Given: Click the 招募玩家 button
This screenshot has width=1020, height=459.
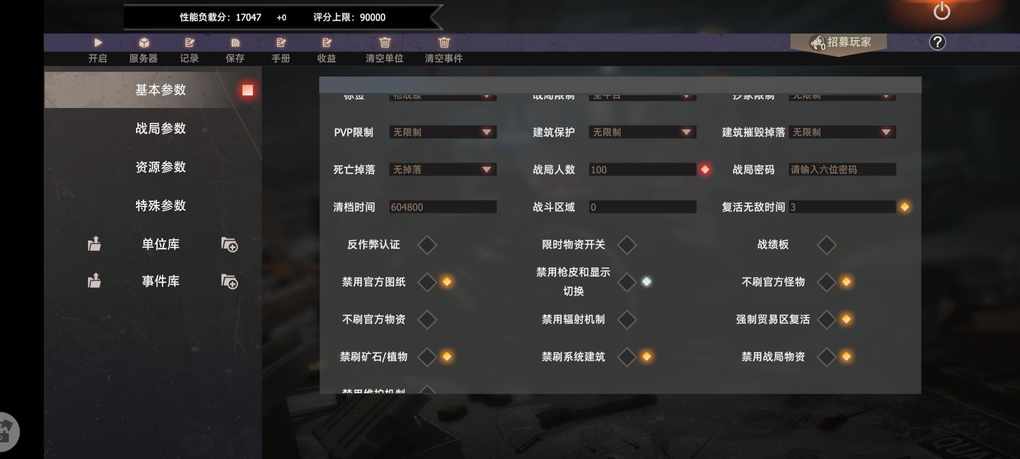Looking at the screenshot, I should click(839, 43).
